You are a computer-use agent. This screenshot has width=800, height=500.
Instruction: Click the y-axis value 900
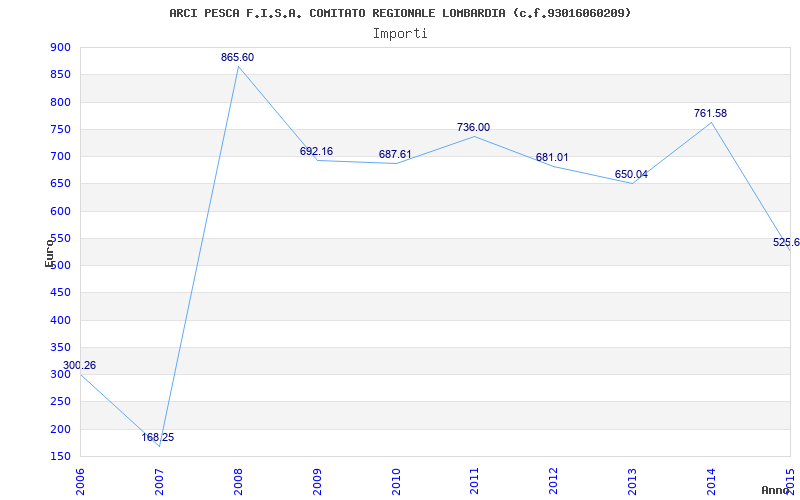tap(60, 47)
